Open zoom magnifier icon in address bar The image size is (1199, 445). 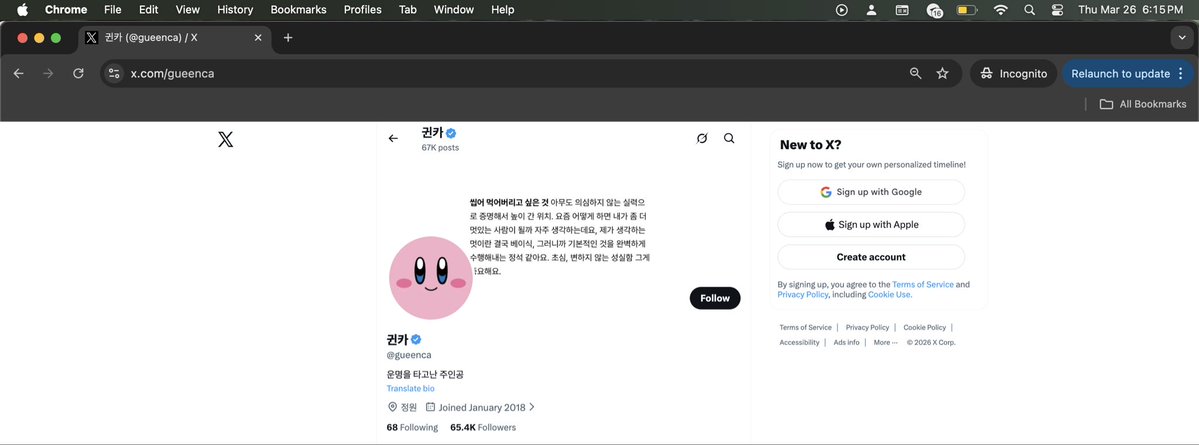tap(915, 73)
